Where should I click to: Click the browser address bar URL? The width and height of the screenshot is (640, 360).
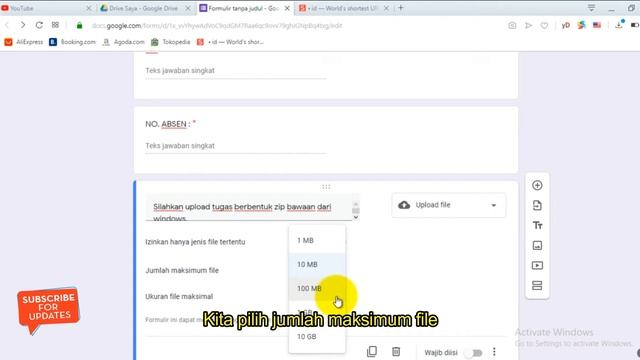pyautogui.click(x=217, y=25)
